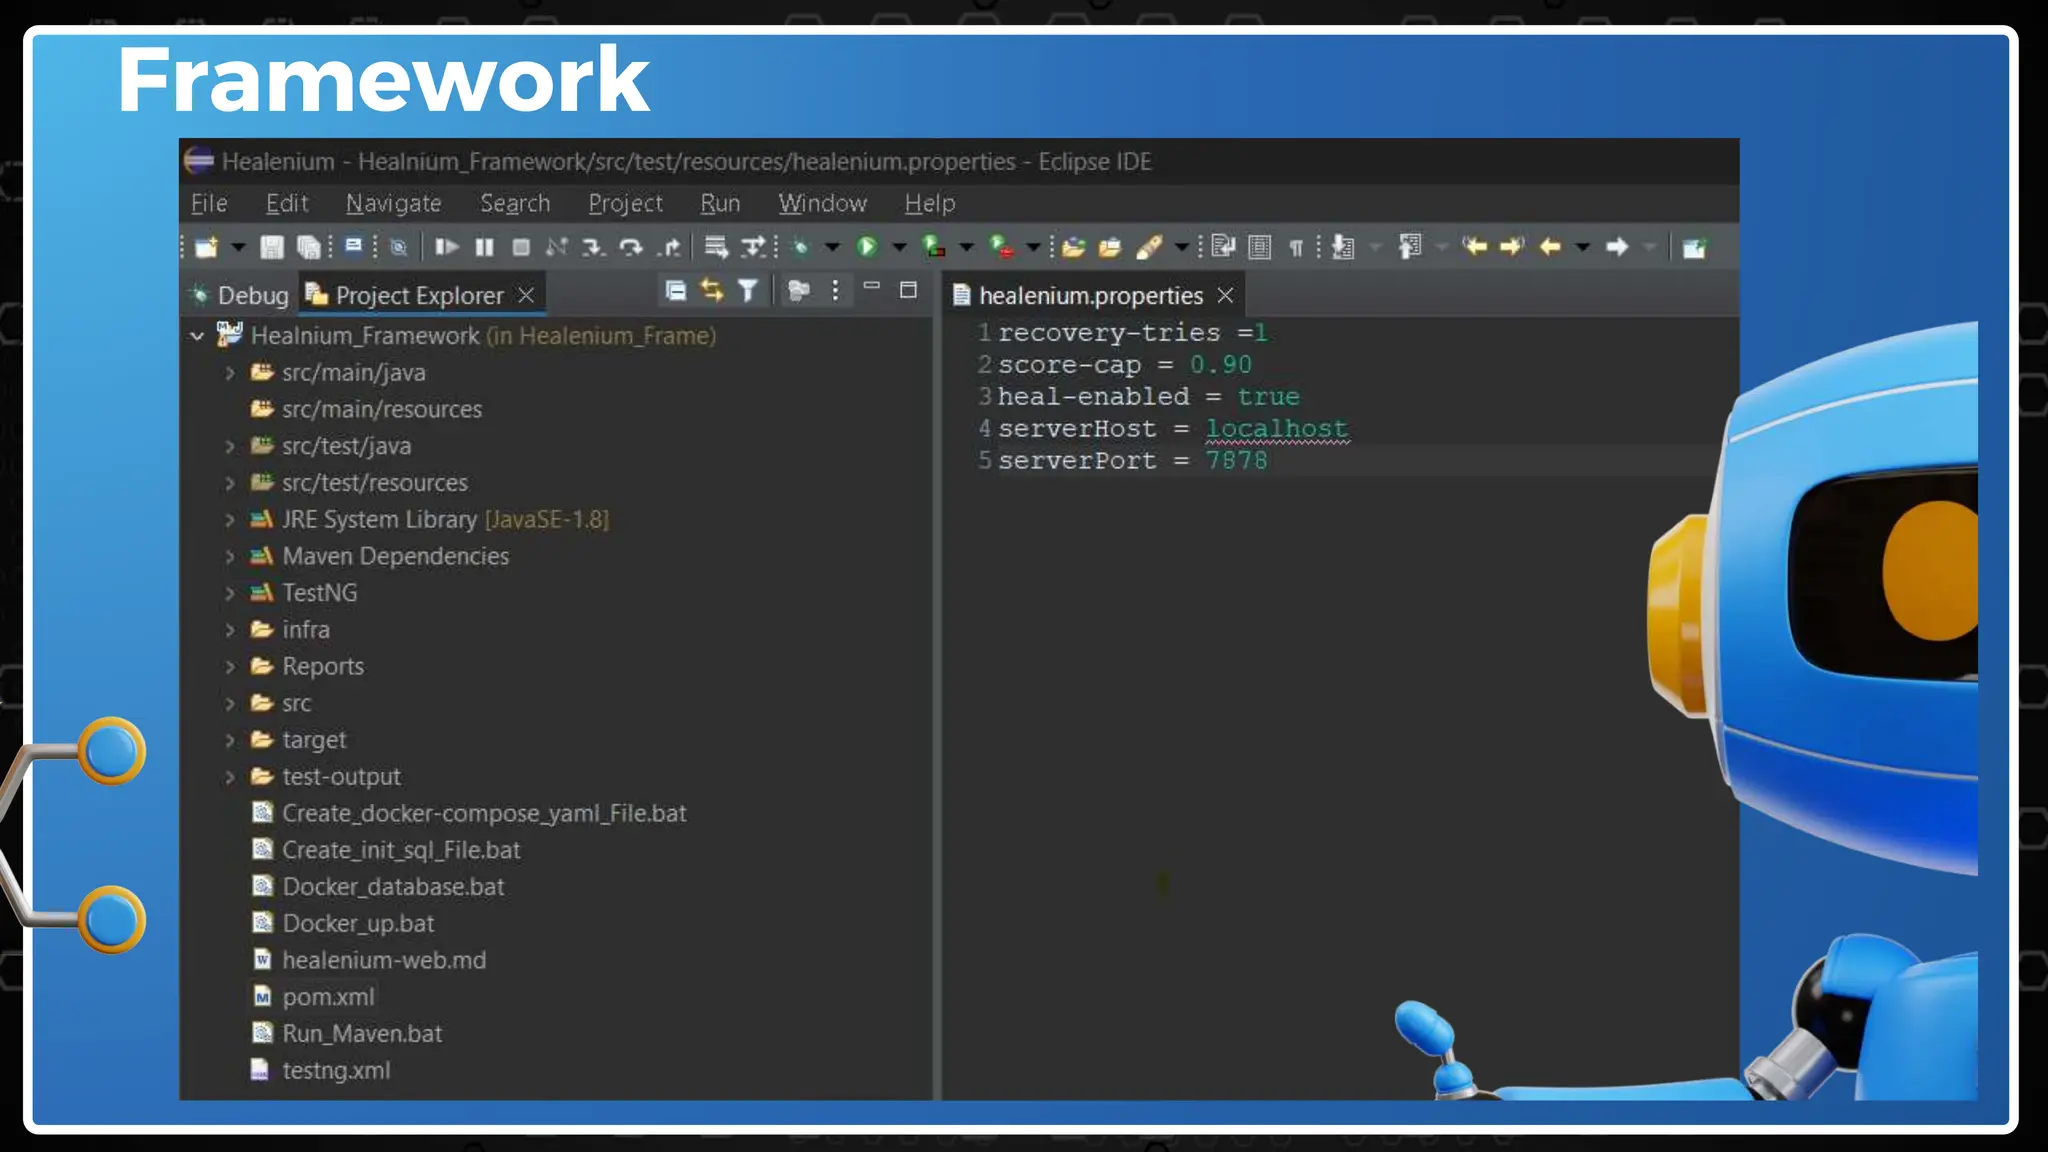Viewport: 2048px width, 1152px height.
Task: Click the Next Annotation icon
Action: pos(1343,247)
